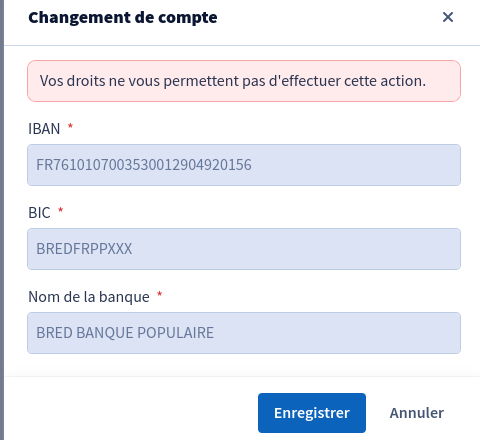Select the Nom de la banque field
Viewport: 480px width, 440px height.
coord(244,333)
